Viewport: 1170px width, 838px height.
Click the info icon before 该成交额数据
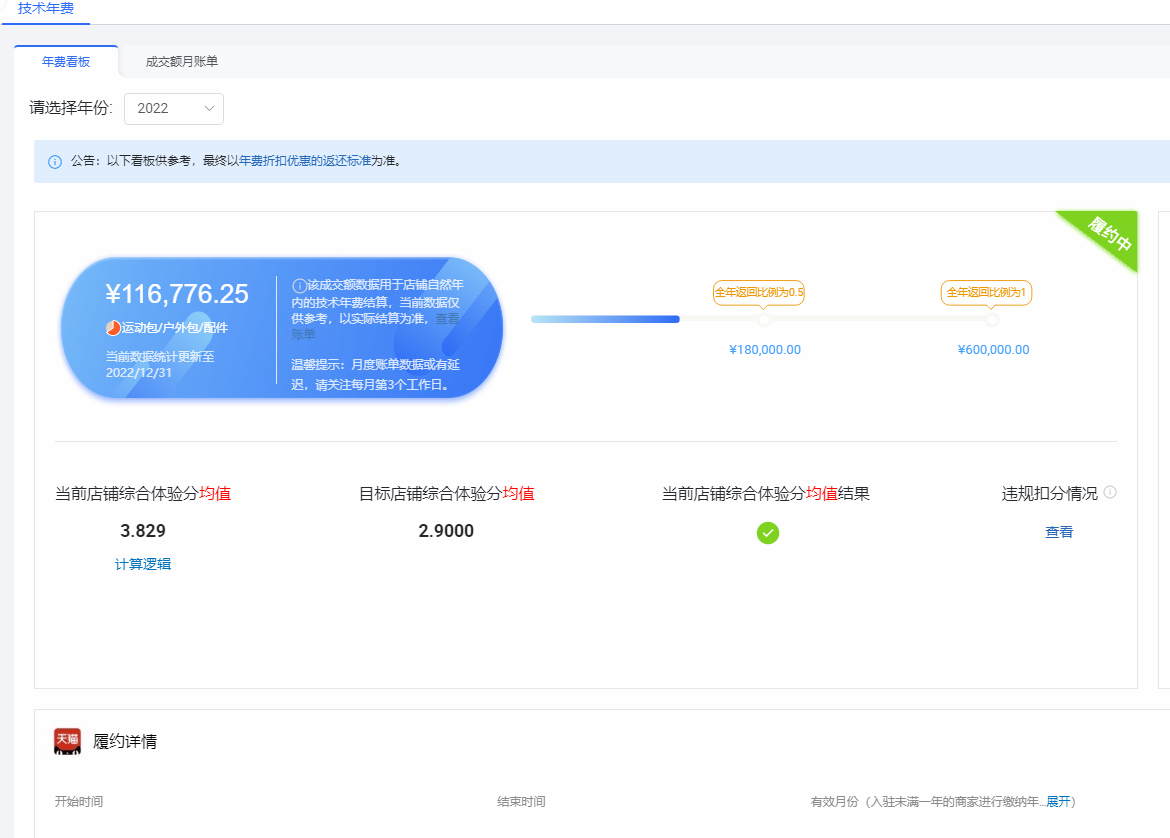298,285
